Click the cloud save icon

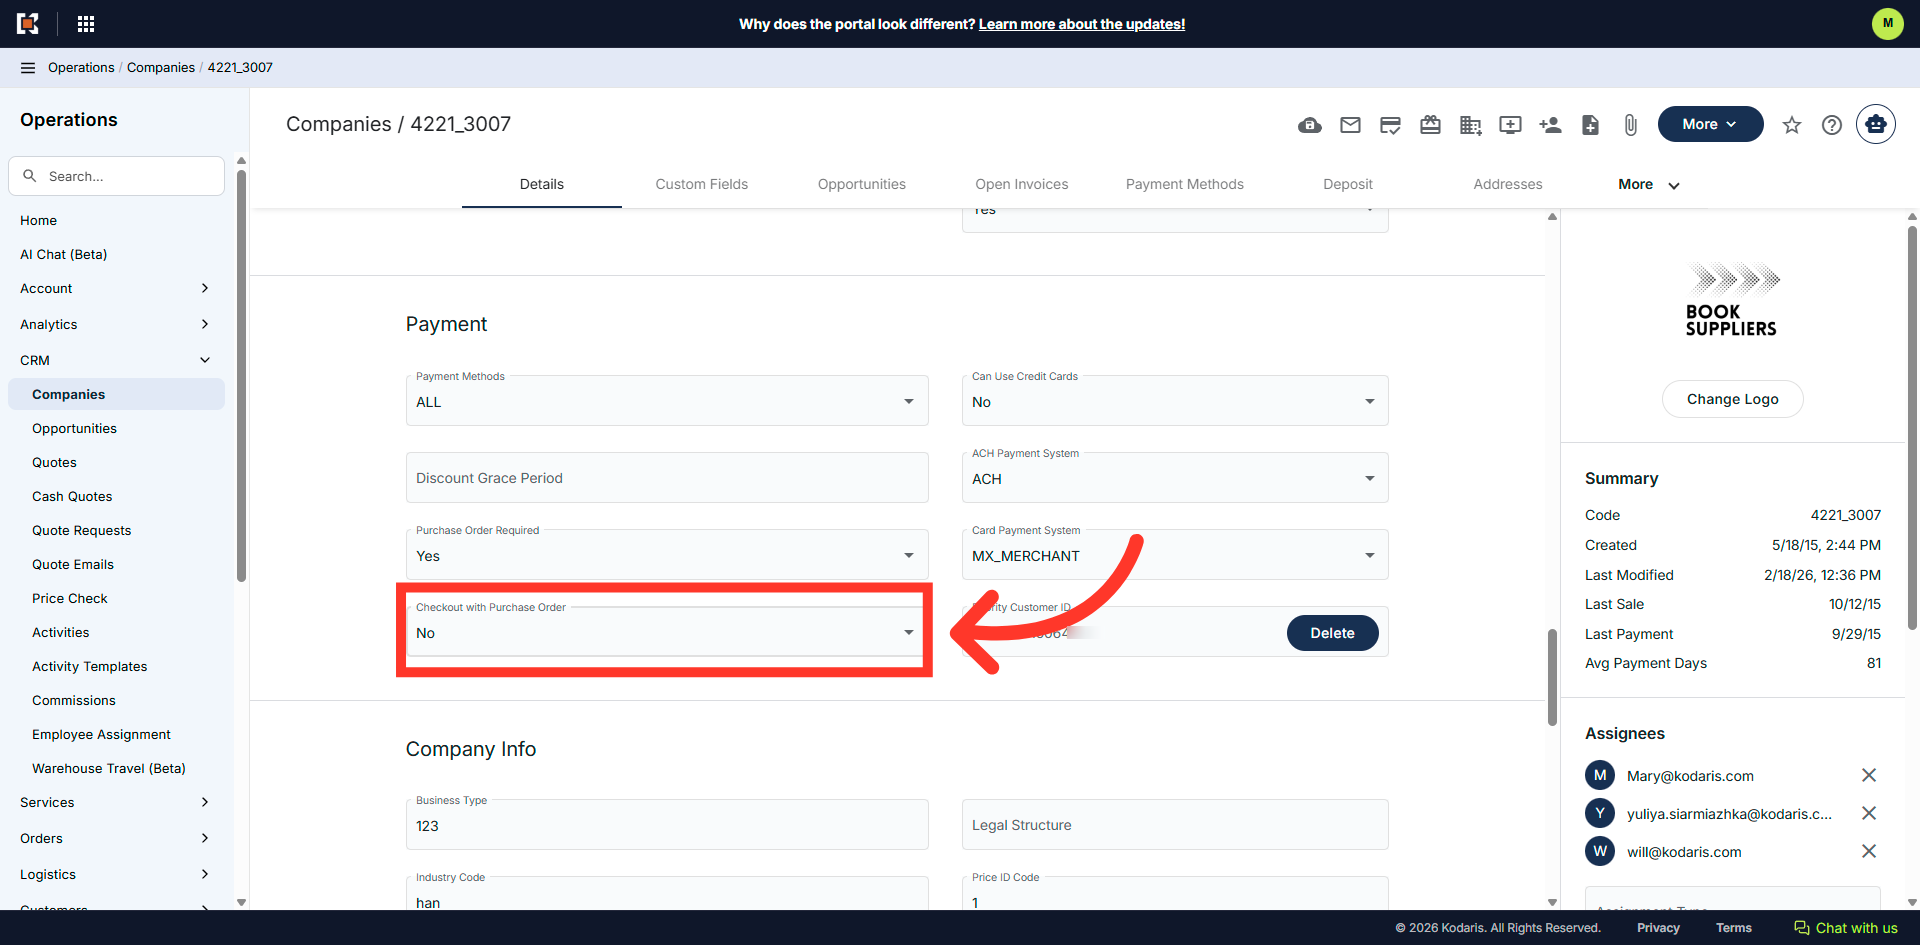click(1310, 125)
